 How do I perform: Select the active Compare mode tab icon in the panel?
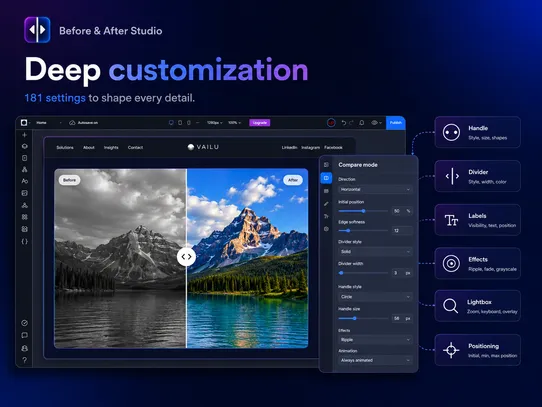click(326, 178)
